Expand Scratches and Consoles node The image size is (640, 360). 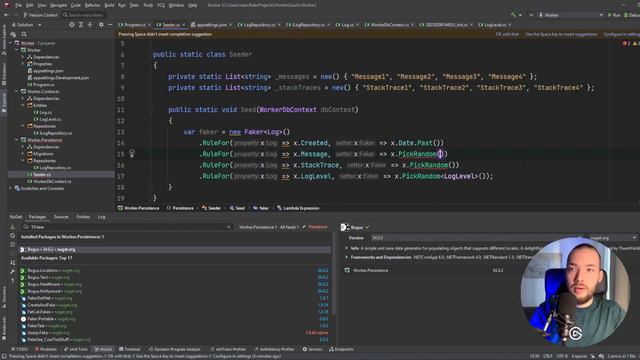(11, 189)
